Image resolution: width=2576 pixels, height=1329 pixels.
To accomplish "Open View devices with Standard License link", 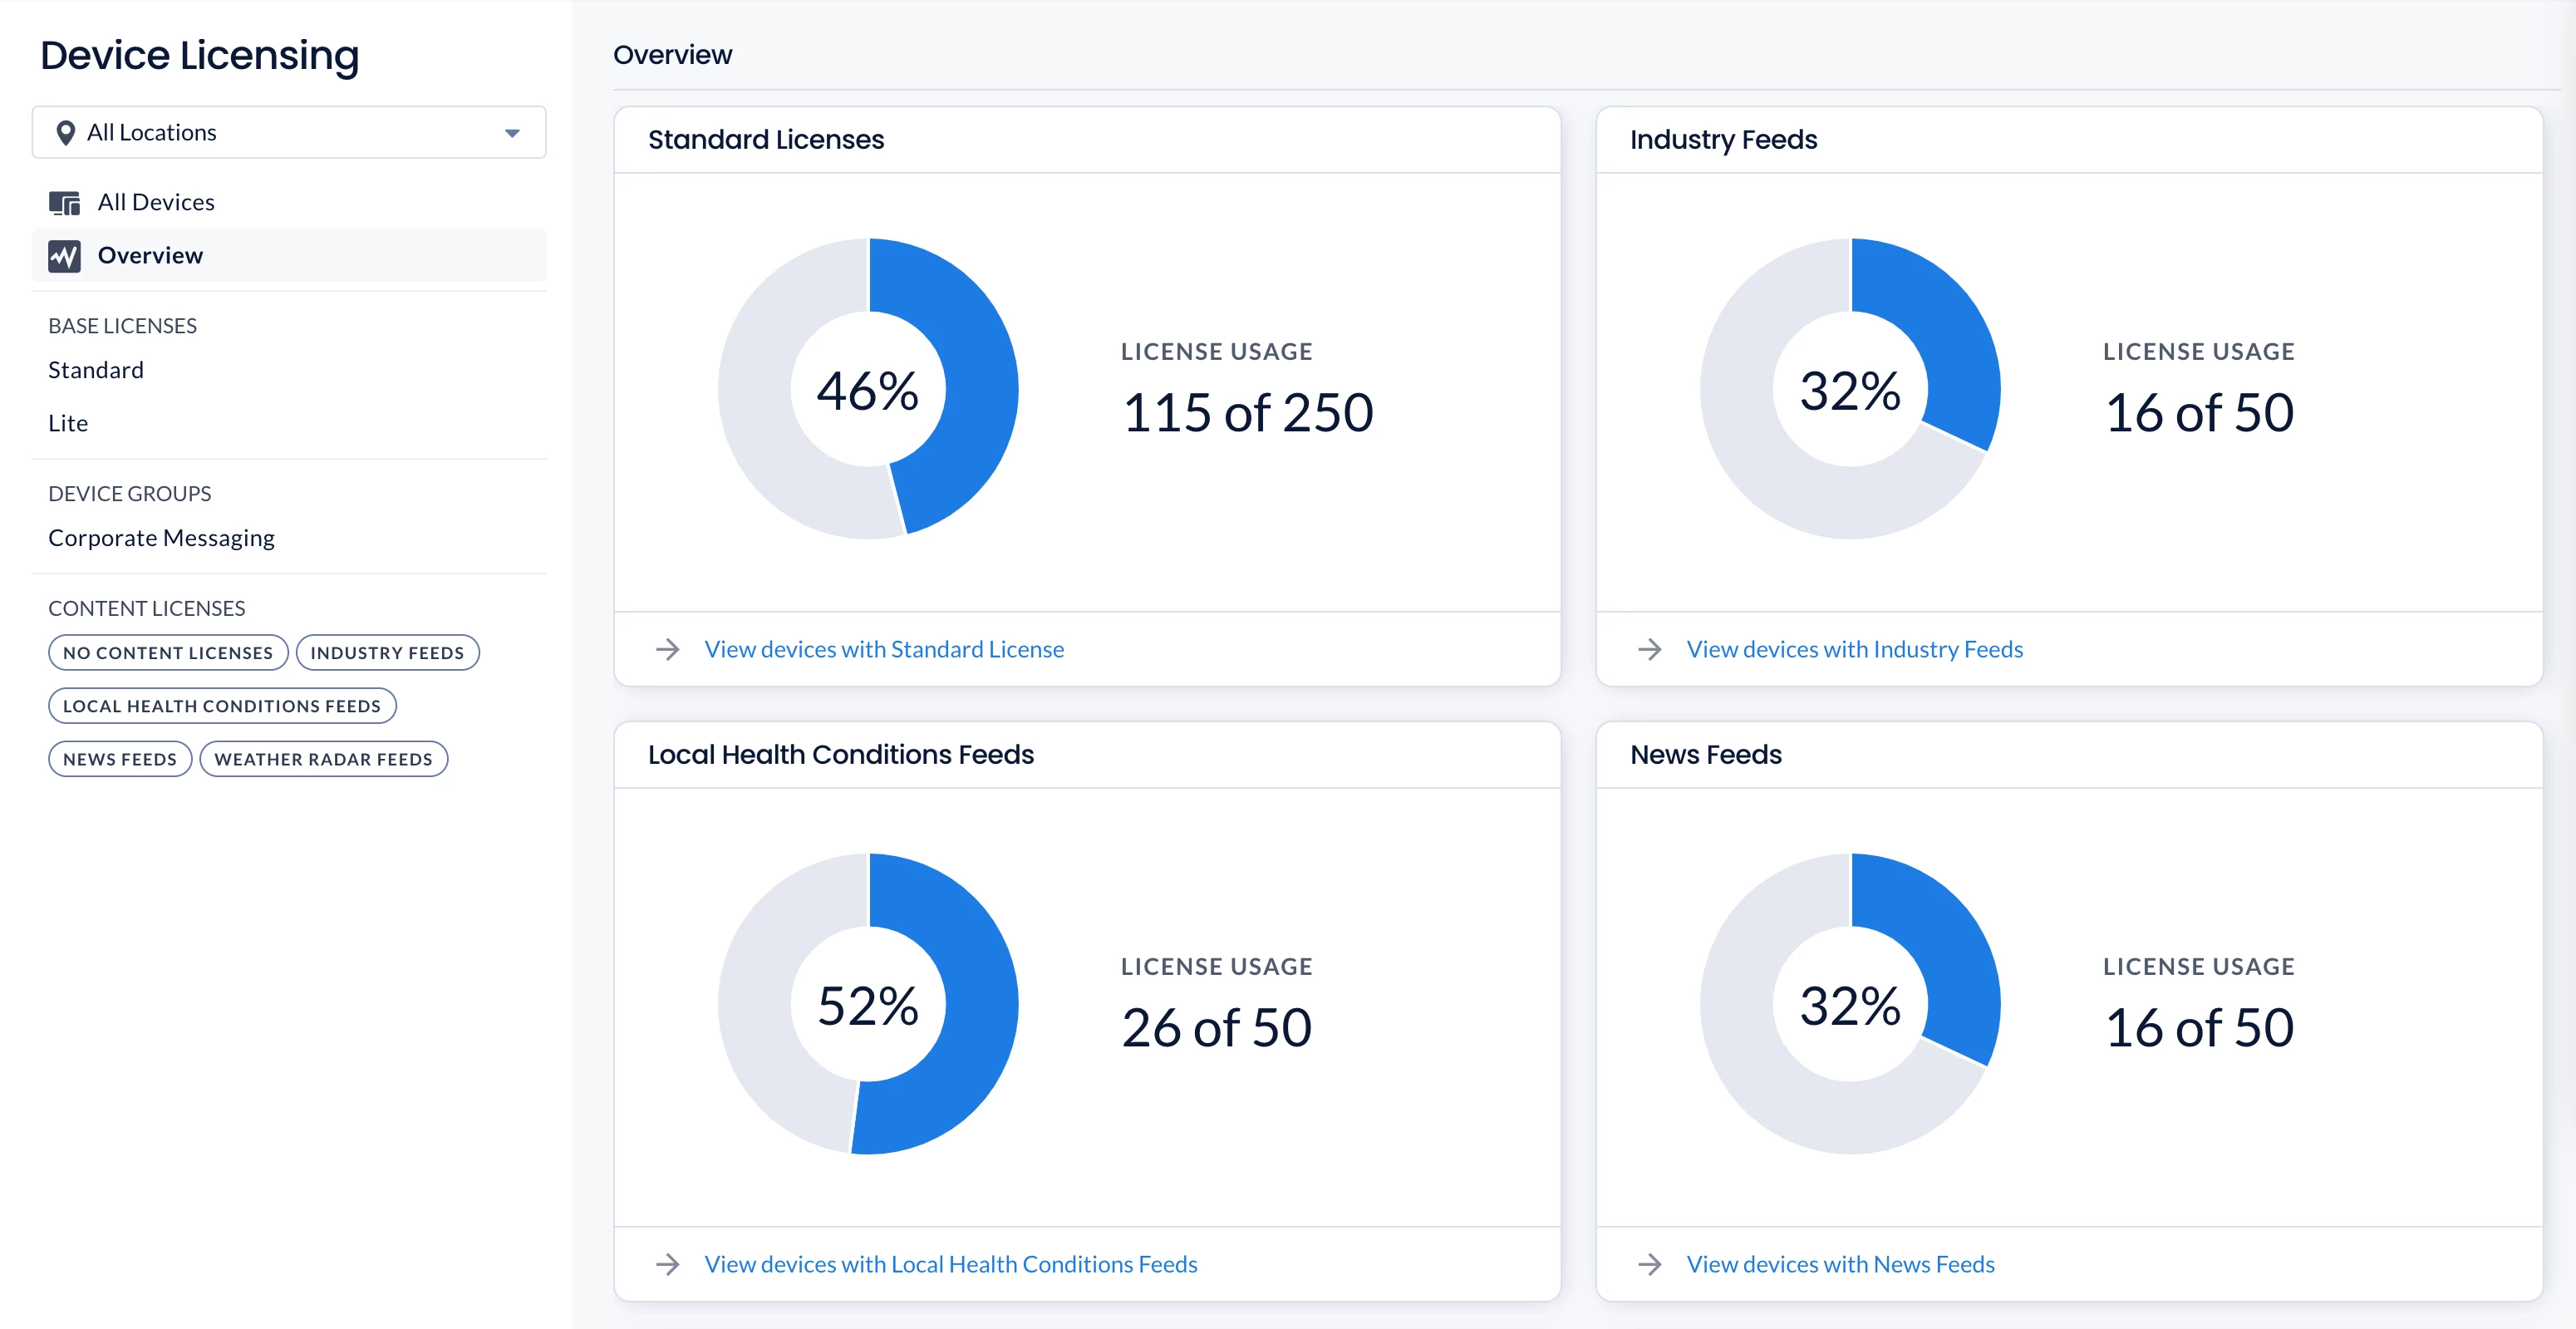I will pos(884,650).
